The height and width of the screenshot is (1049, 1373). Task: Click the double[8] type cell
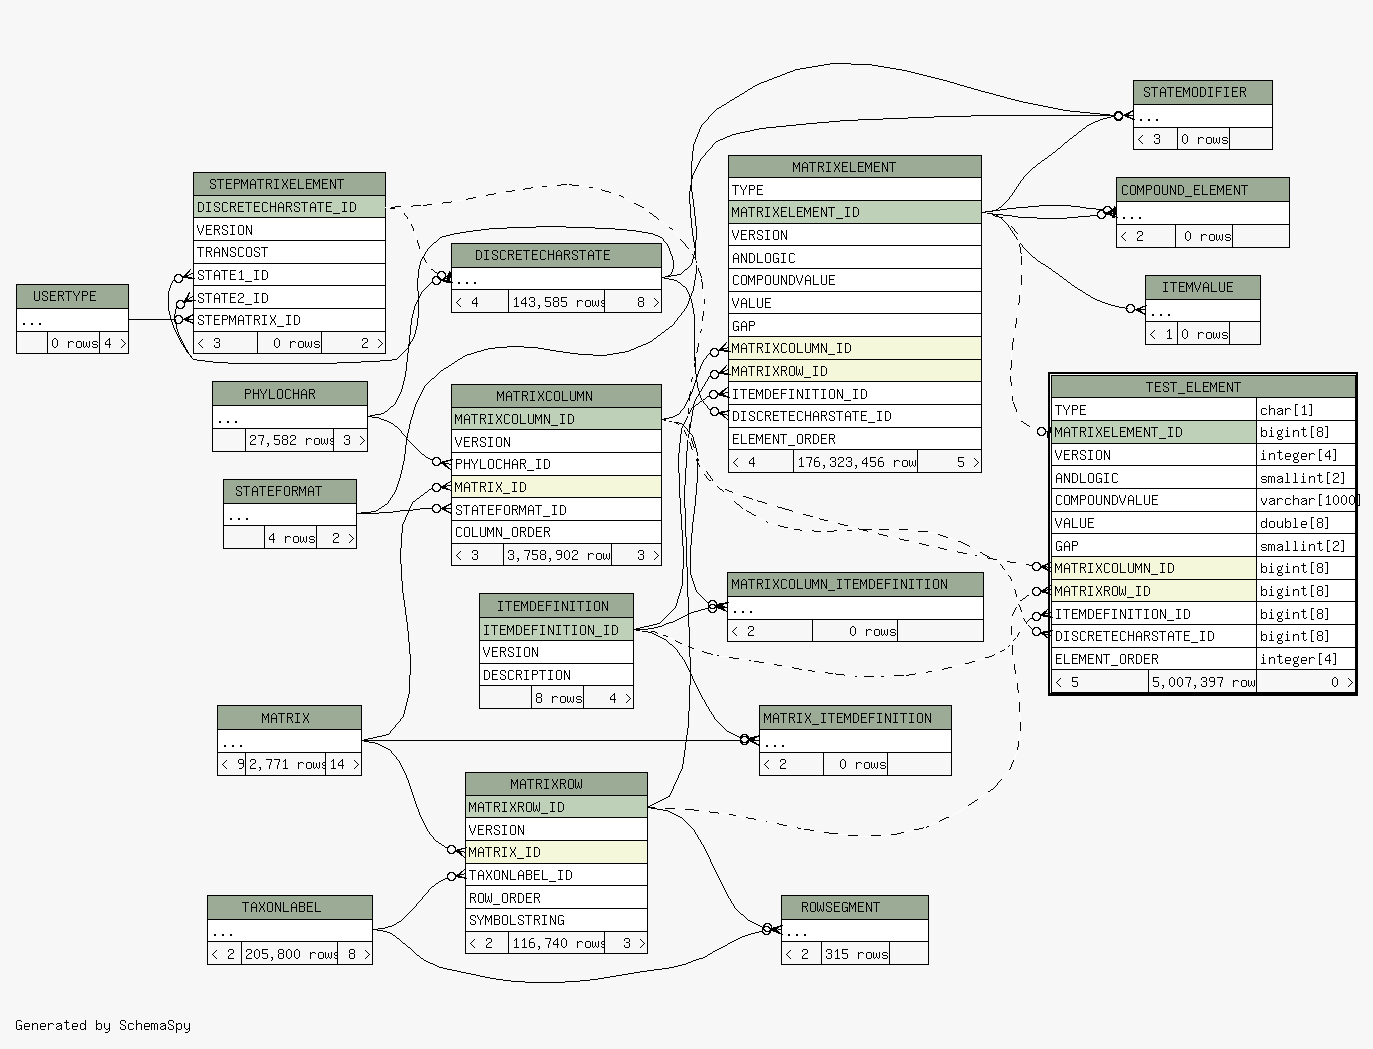pyautogui.click(x=1306, y=523)
